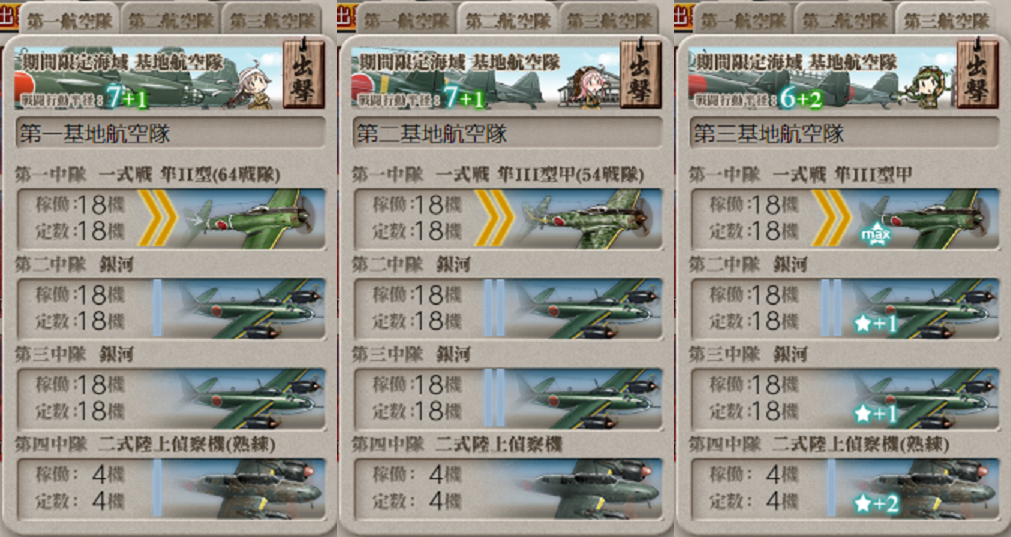1011x537 pixels.
Task: Click the max improvement star icon
Action: (876, 236)
